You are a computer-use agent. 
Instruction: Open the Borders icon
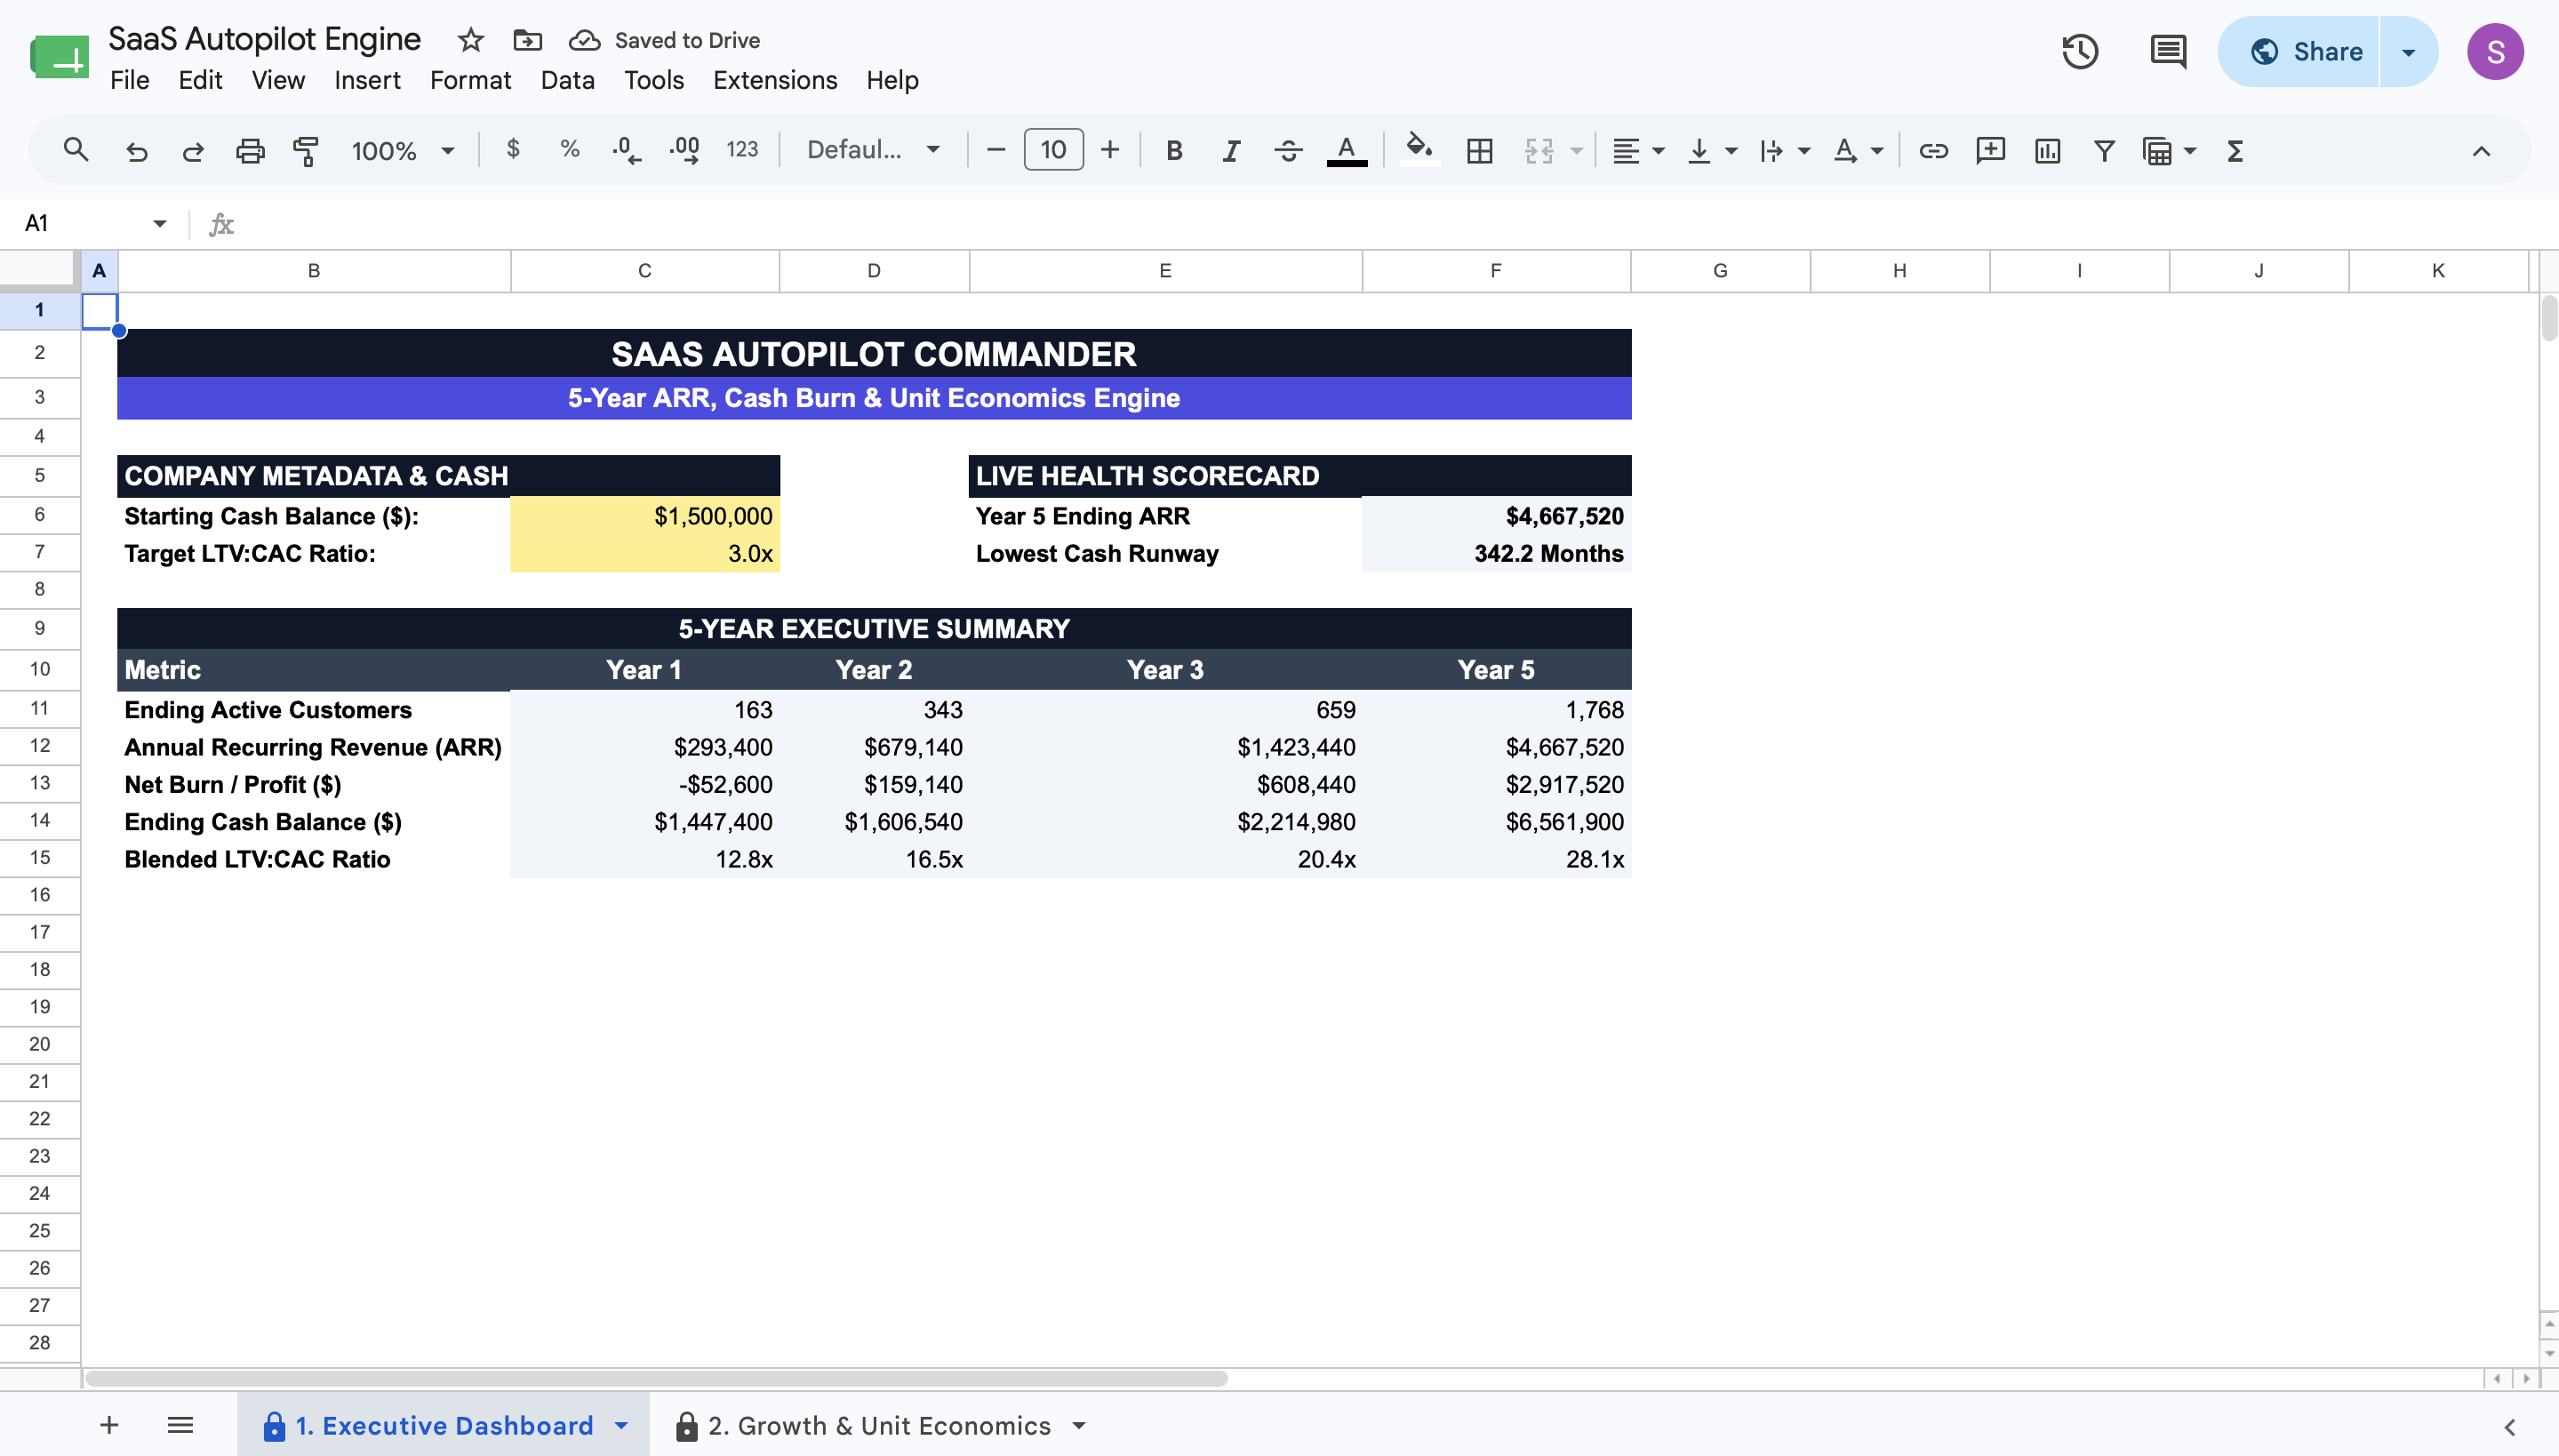tap(1480, 150)
